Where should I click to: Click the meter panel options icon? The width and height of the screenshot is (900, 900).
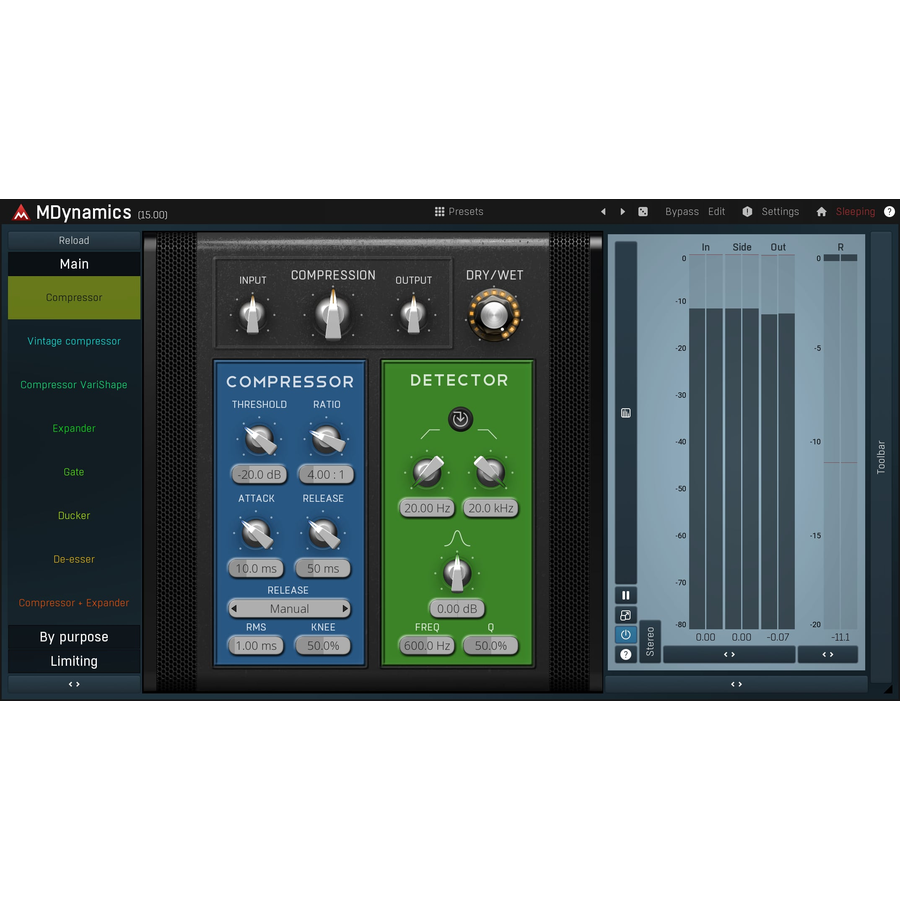pyautogui.click(x=626, y=413)
